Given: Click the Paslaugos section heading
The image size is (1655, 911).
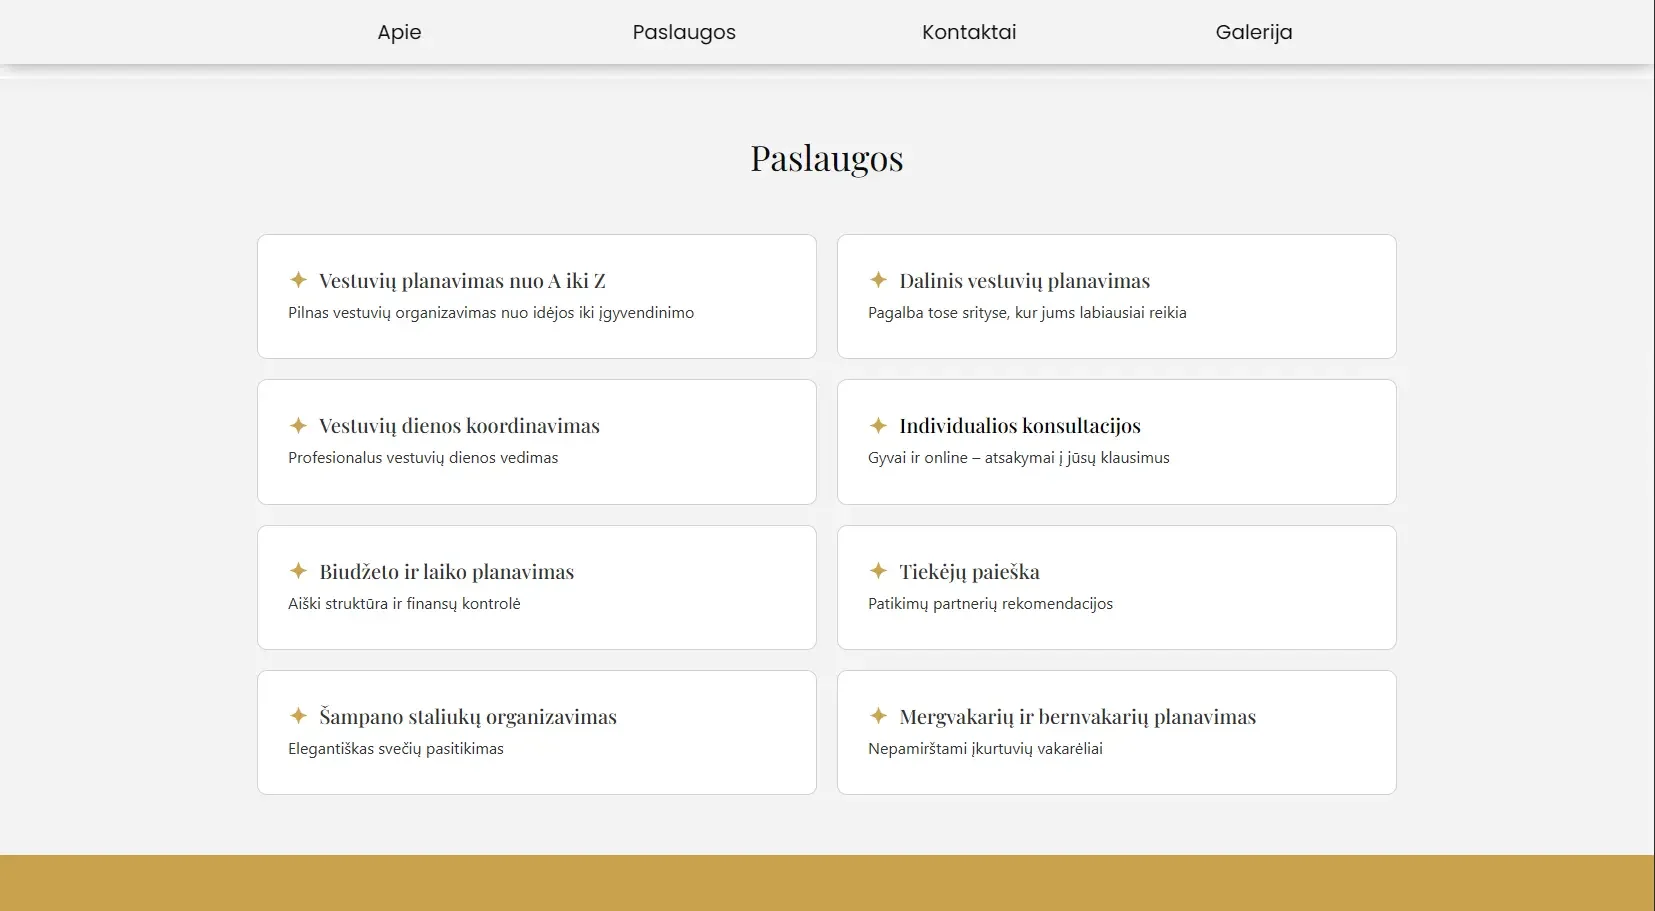Looking at the screenshot, I should tap(827, 158).
